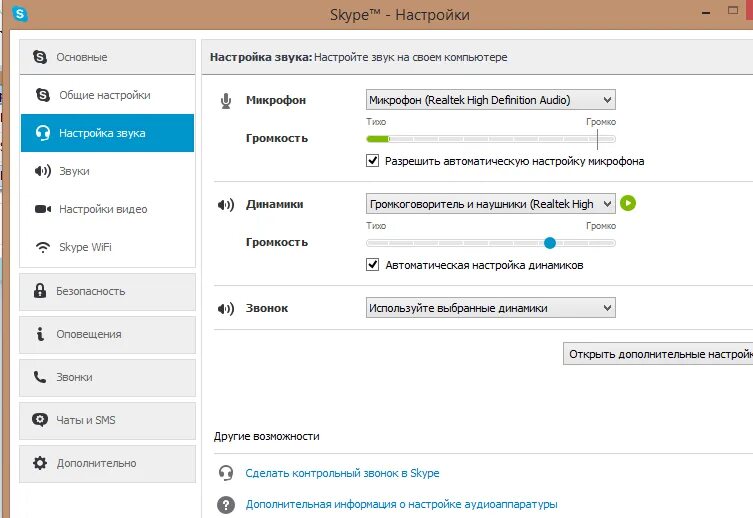This screenshot has height=518, width=753.
Task: Minimize the Skype settings window
Action: (705, 13)
